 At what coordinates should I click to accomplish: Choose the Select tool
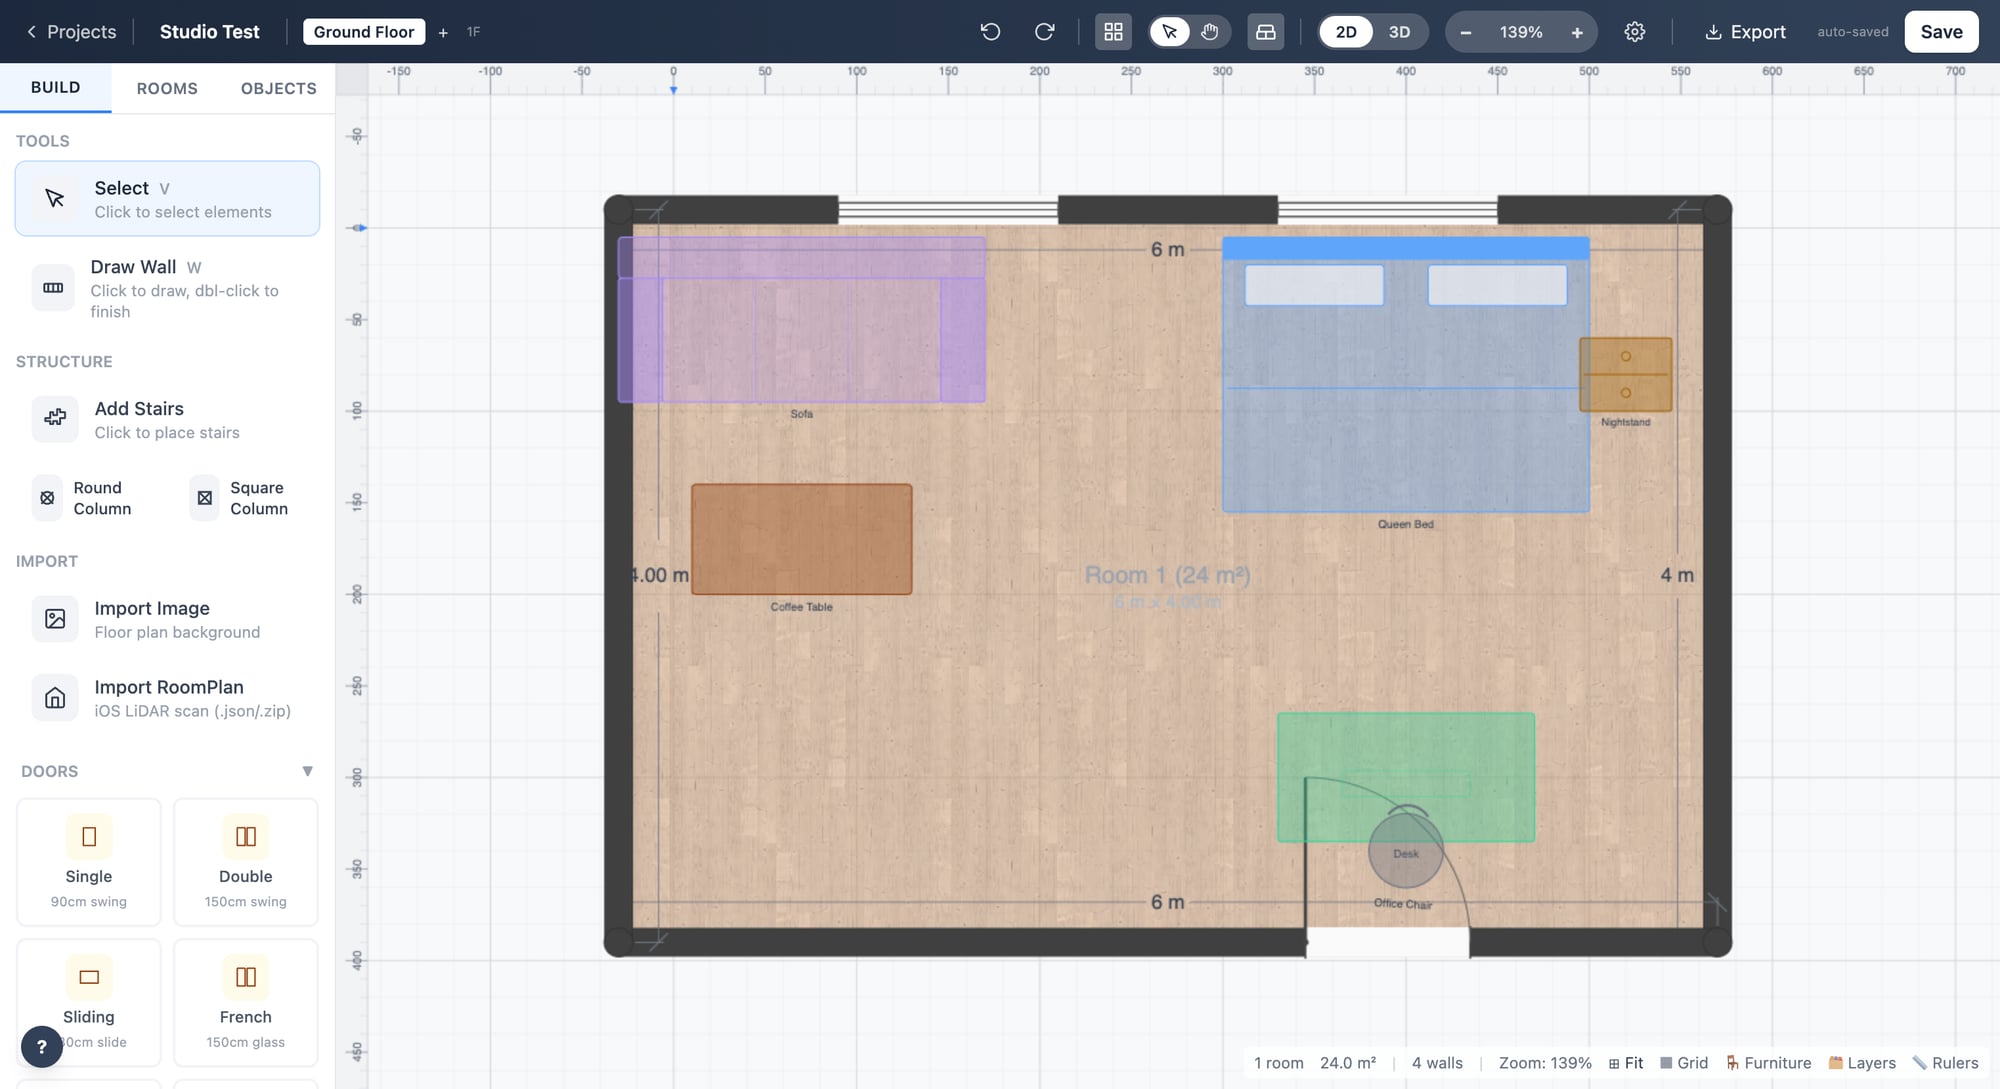pos(167,198)
